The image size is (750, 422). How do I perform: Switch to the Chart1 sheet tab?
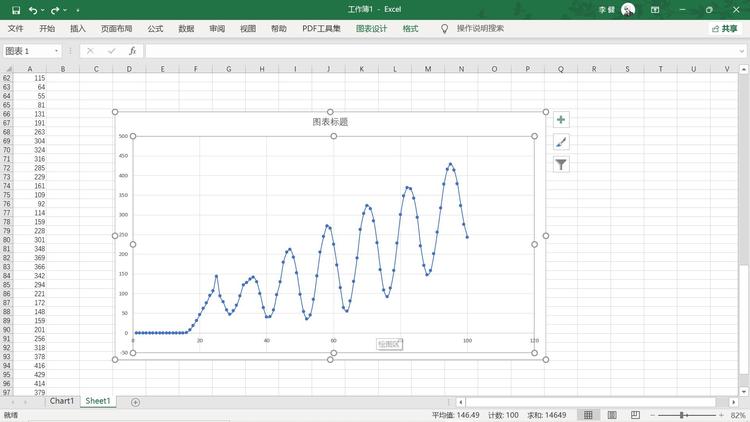point(62,401)
